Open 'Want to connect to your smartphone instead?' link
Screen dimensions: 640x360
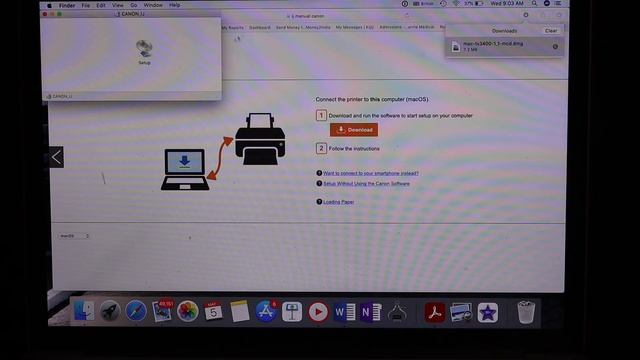tap(371, 173)
